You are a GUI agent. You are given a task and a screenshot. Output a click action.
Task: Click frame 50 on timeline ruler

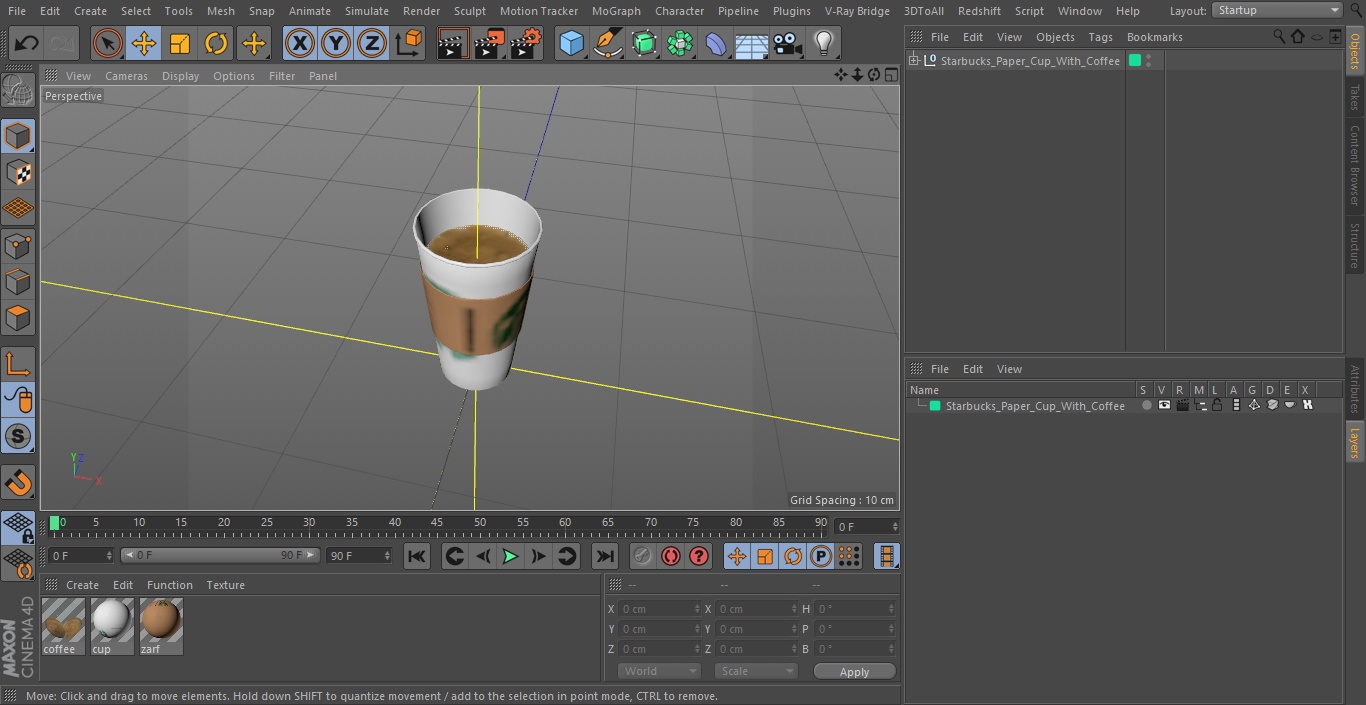point(480,522)
